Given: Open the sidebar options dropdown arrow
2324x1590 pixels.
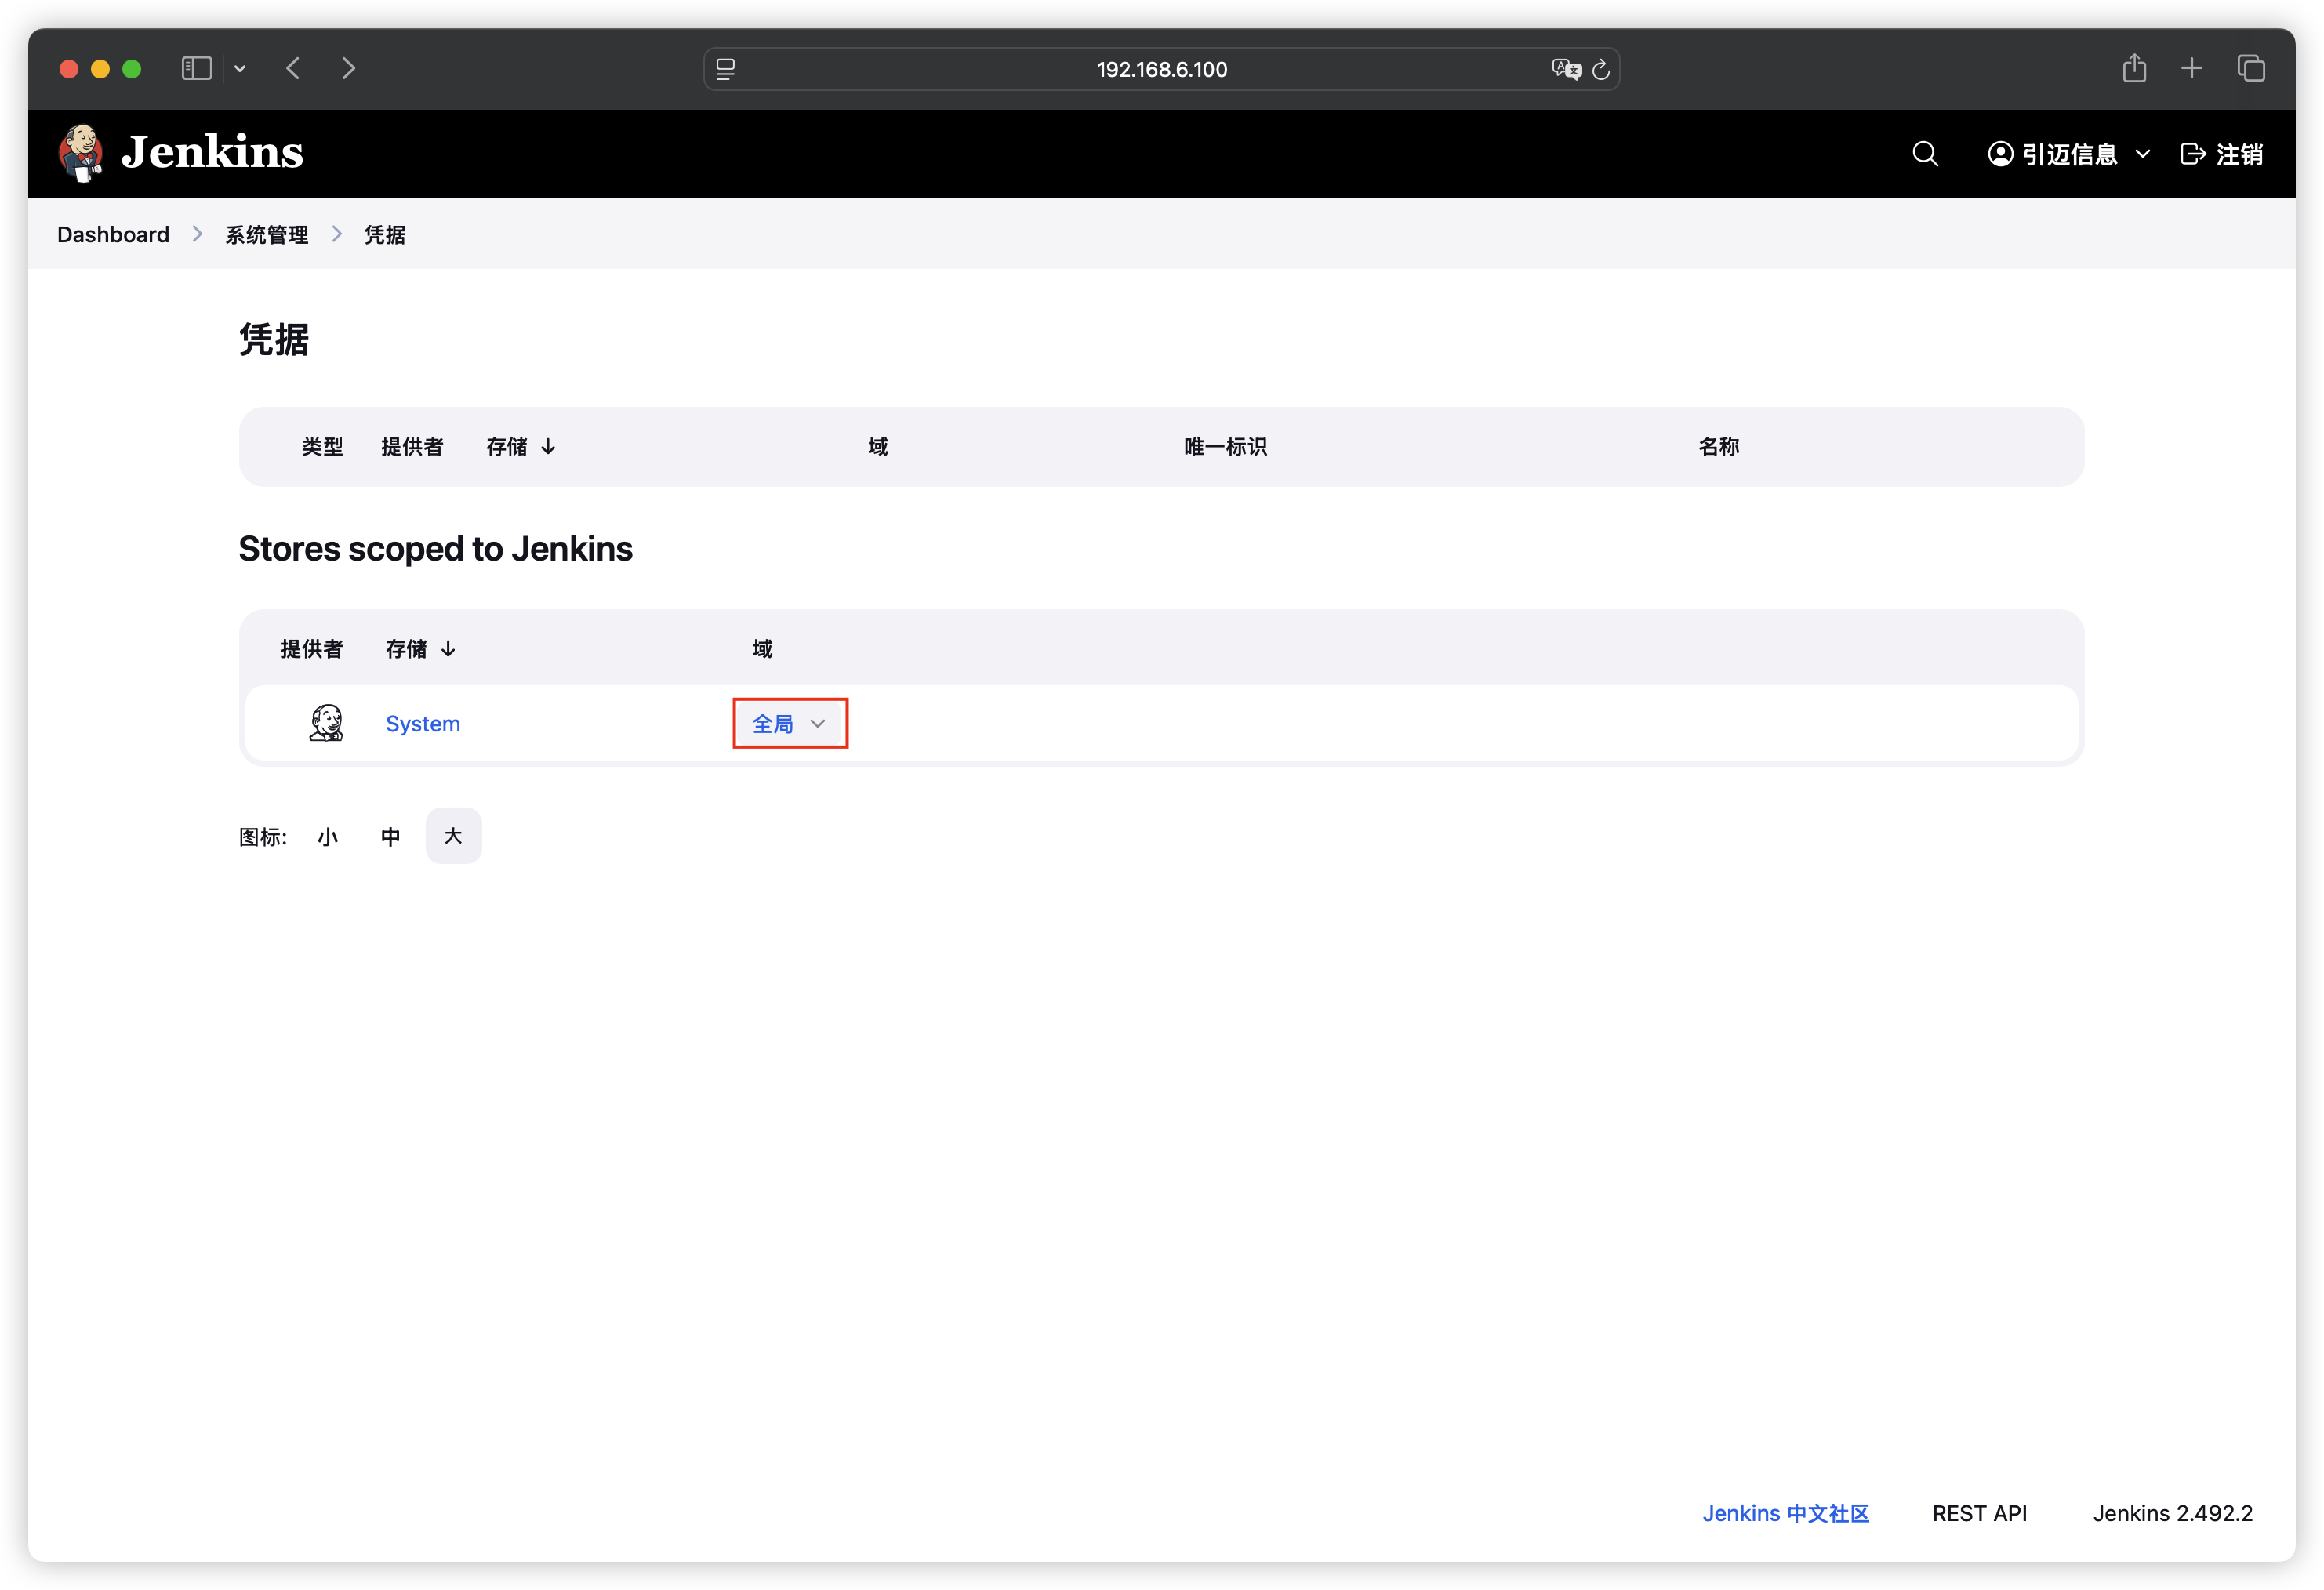Looking at the screenshot, I should pos(240,69).
